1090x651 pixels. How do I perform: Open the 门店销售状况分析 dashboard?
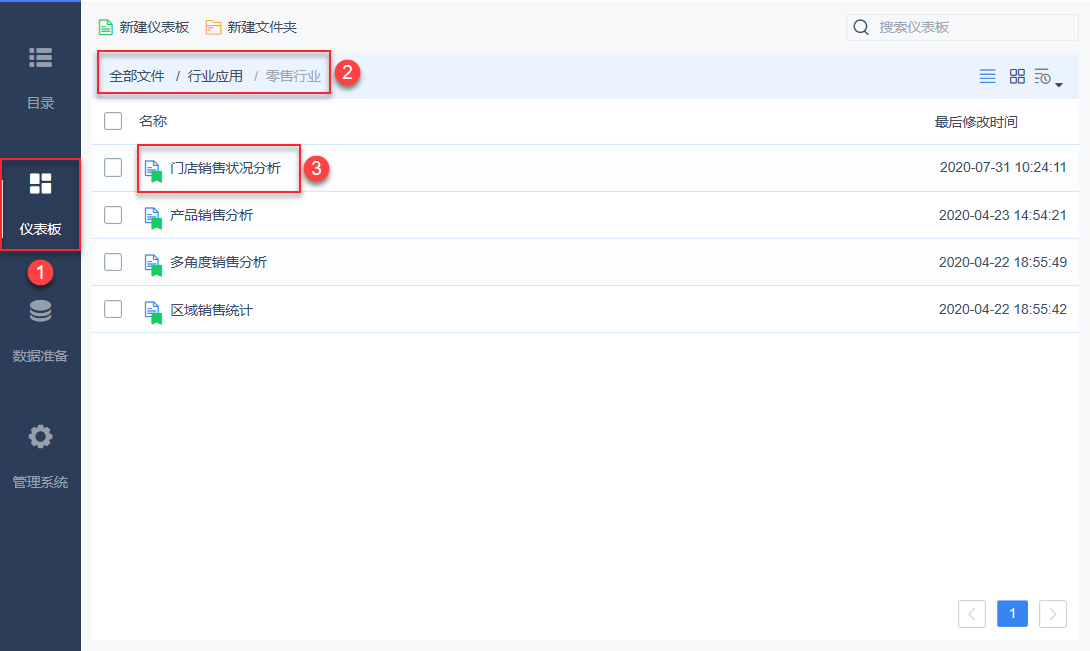(x=225, y=168)
